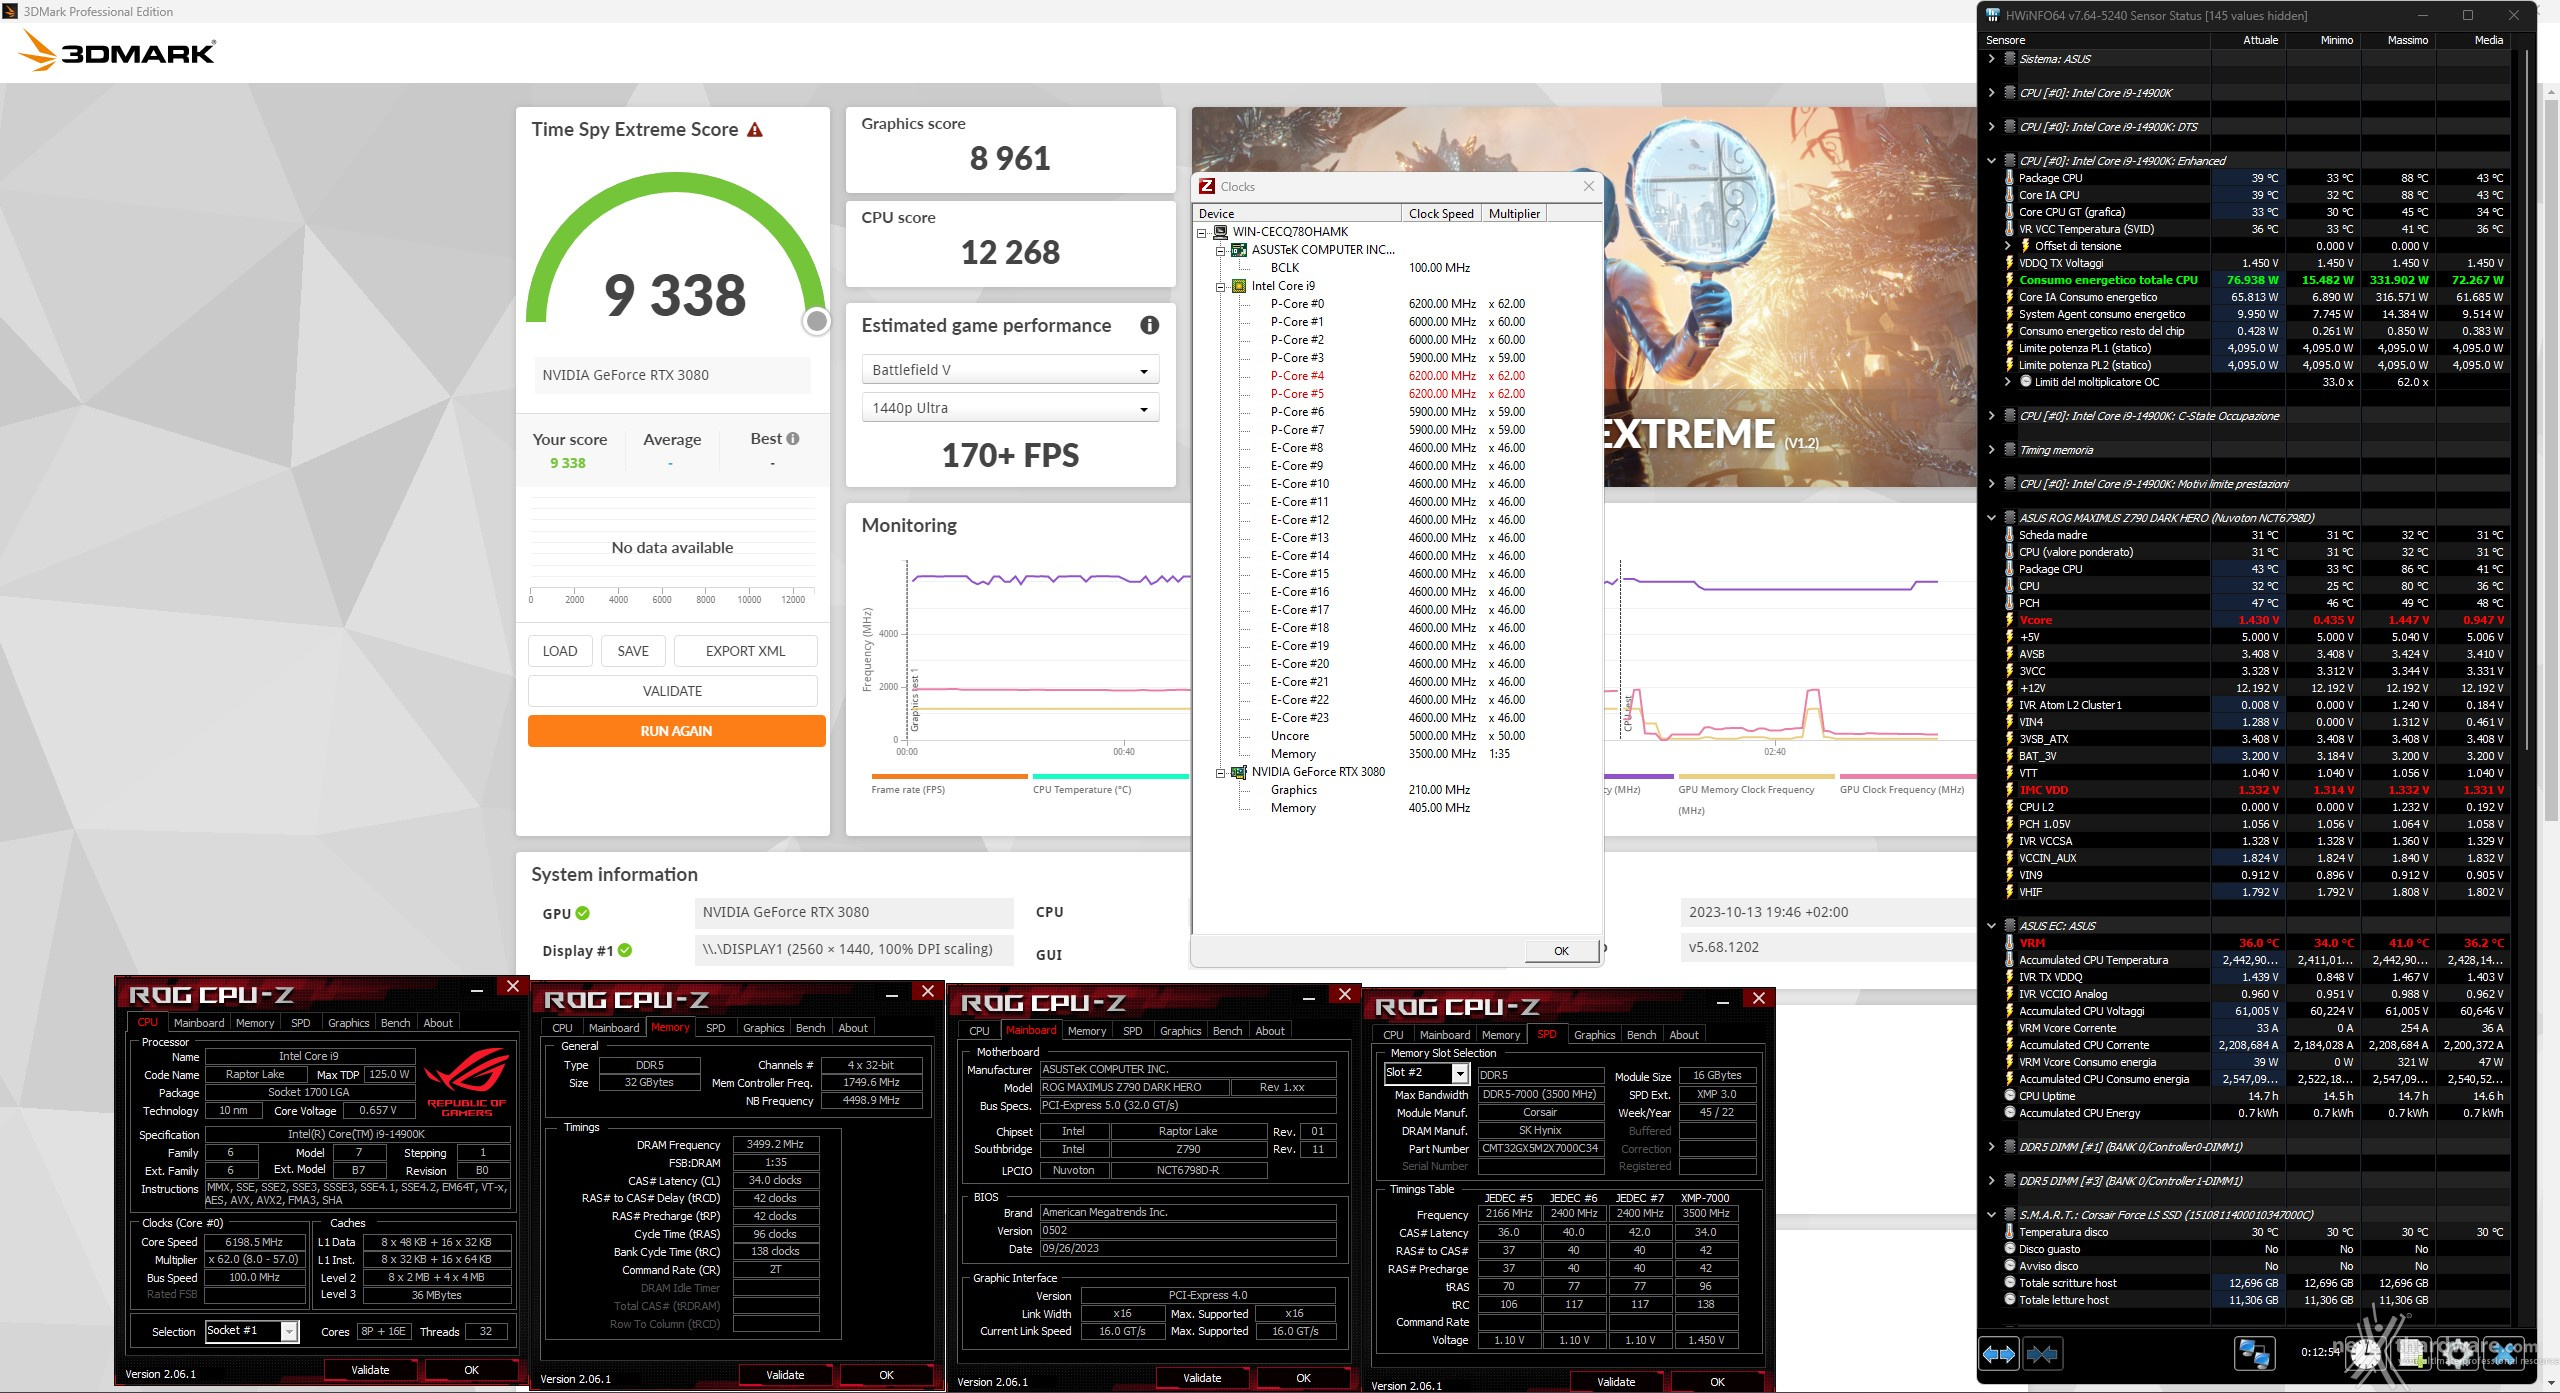The height and width of the screenshot is (1393, 2560).
Task: Click the warning triangle beside Time Spy Extreme Score
Action: point(755,130)
